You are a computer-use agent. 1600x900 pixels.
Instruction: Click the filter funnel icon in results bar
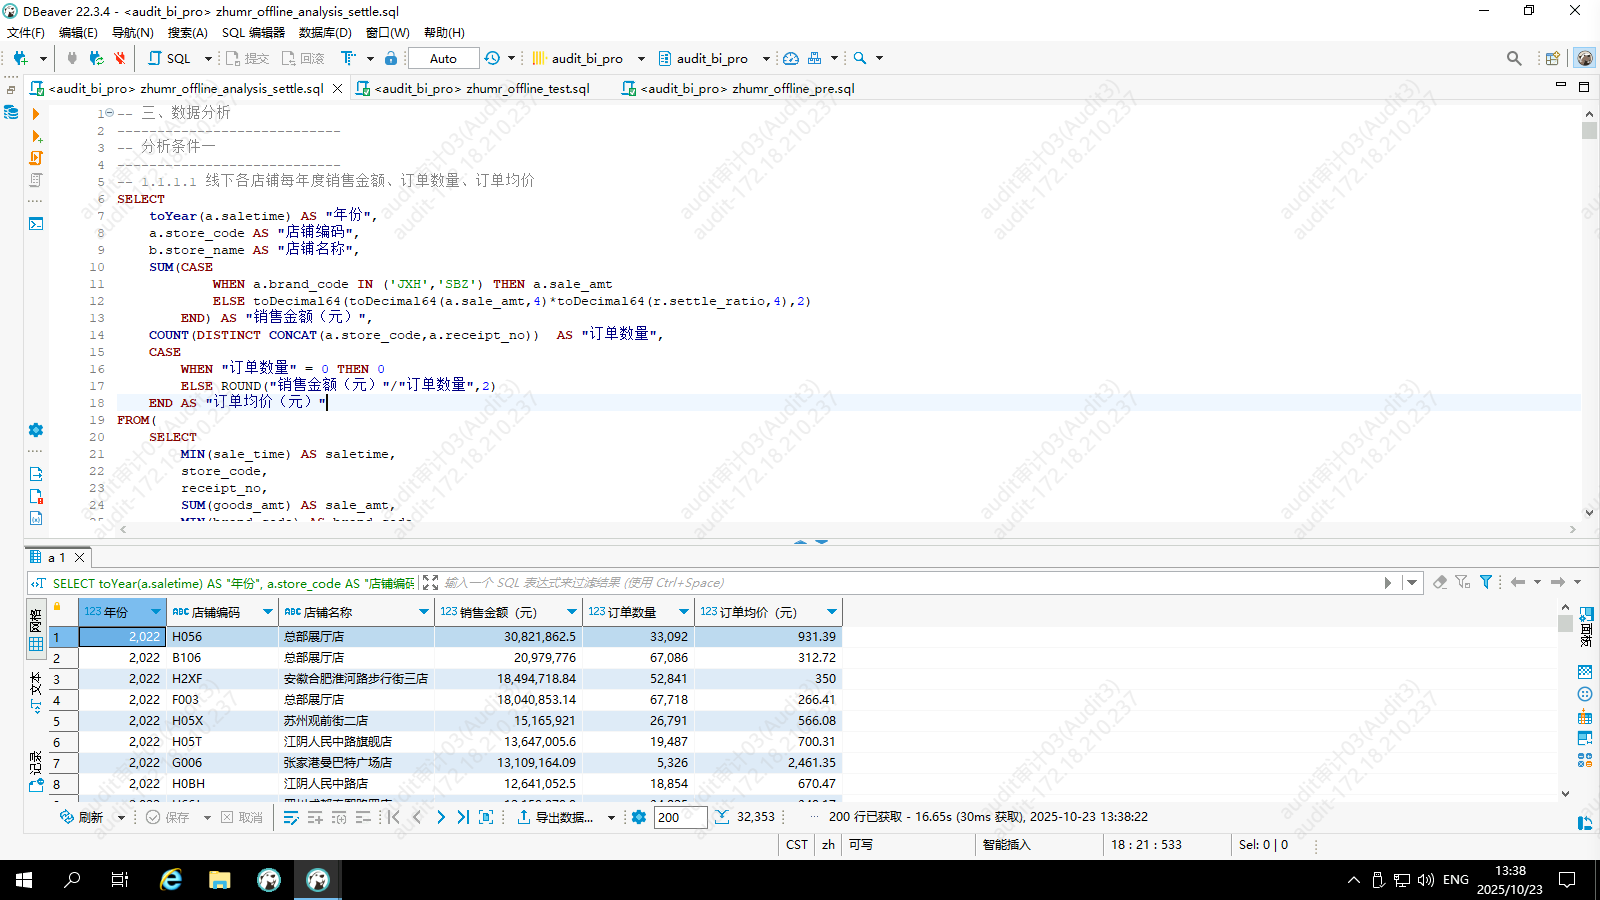[1486, 582]
